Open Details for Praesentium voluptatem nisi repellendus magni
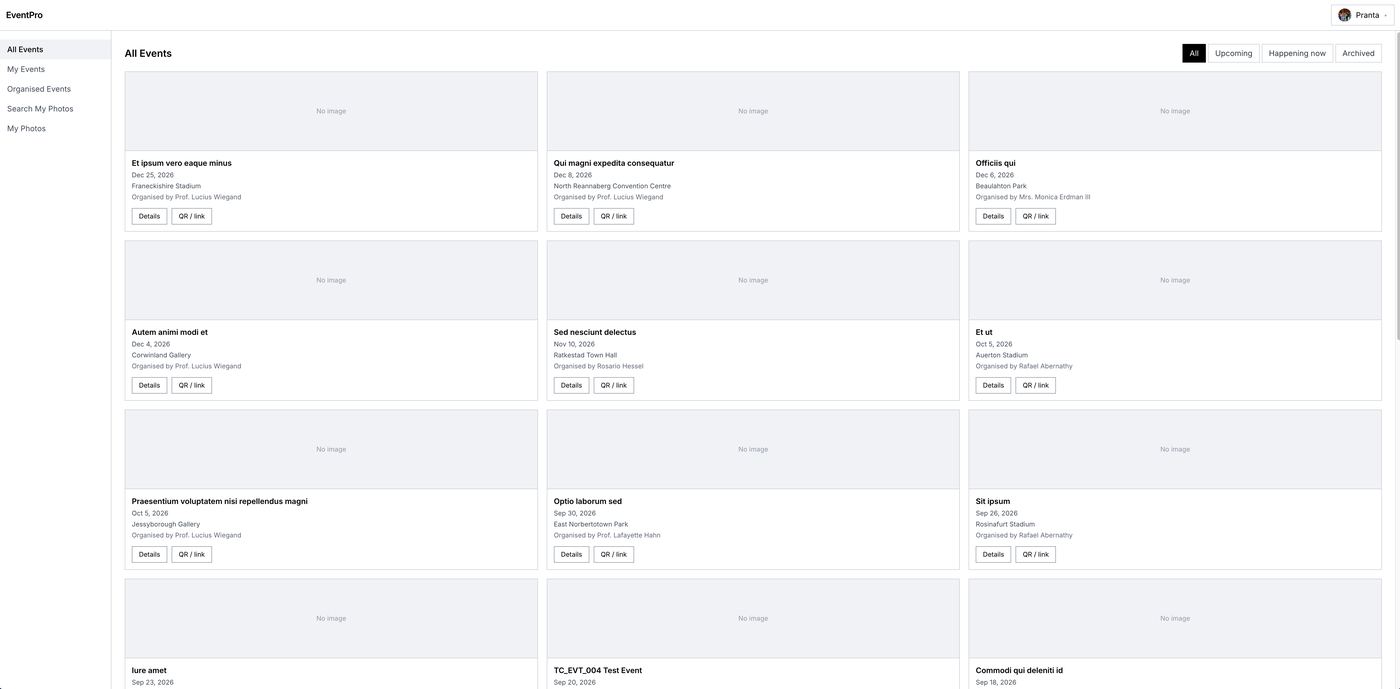The image size is (1400, 689). coord(149,554)
